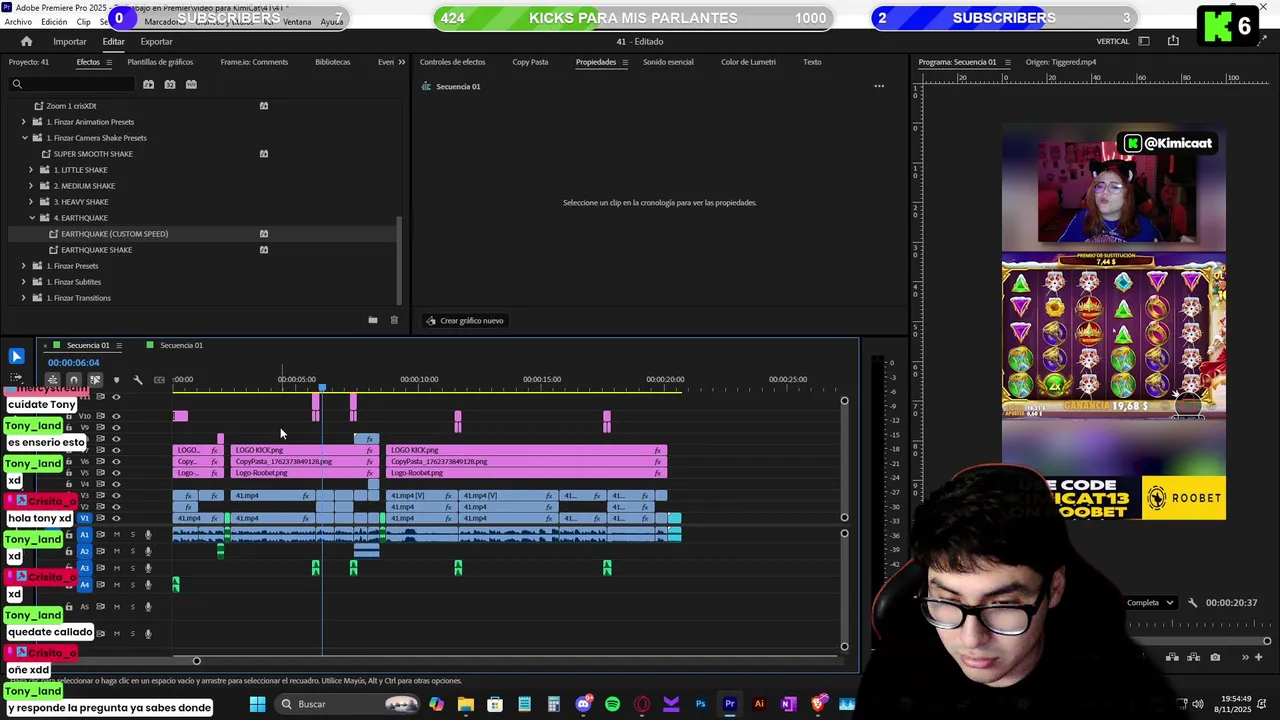Viewport: 1280px width, 720px height.
Task: Solo audio track A2
Action: point(132,551)
